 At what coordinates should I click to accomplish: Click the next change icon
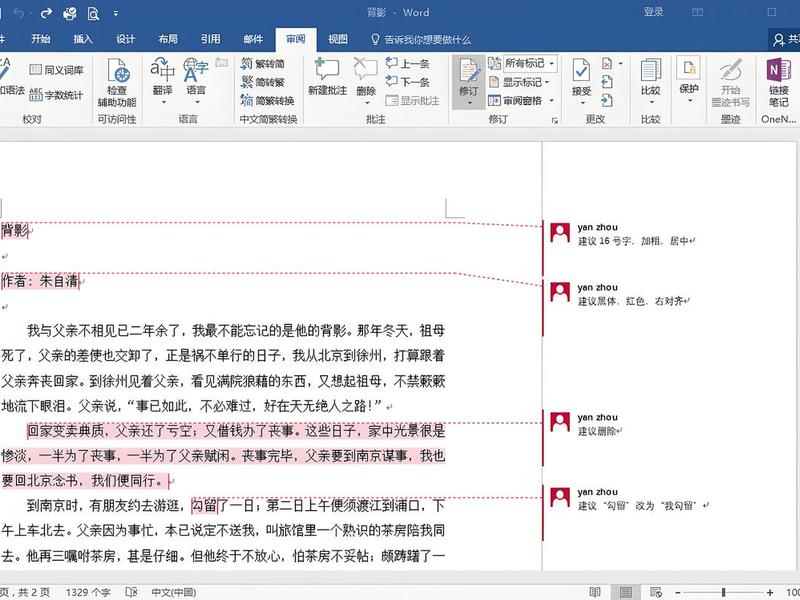point(607,101)
